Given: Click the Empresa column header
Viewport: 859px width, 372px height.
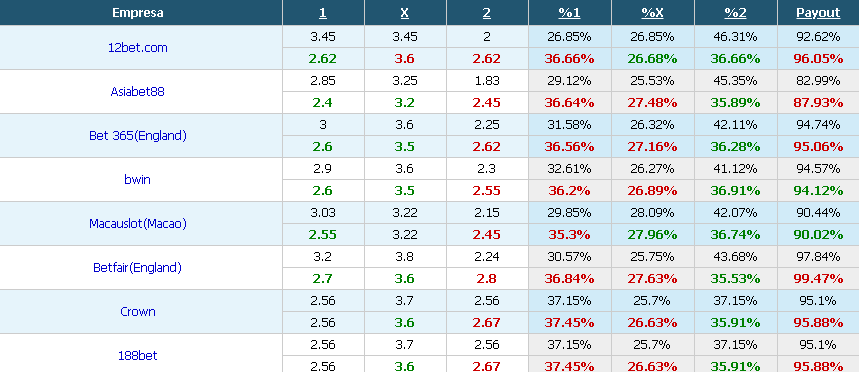Looking at the screenshot, I should click(x=138, y=13).
